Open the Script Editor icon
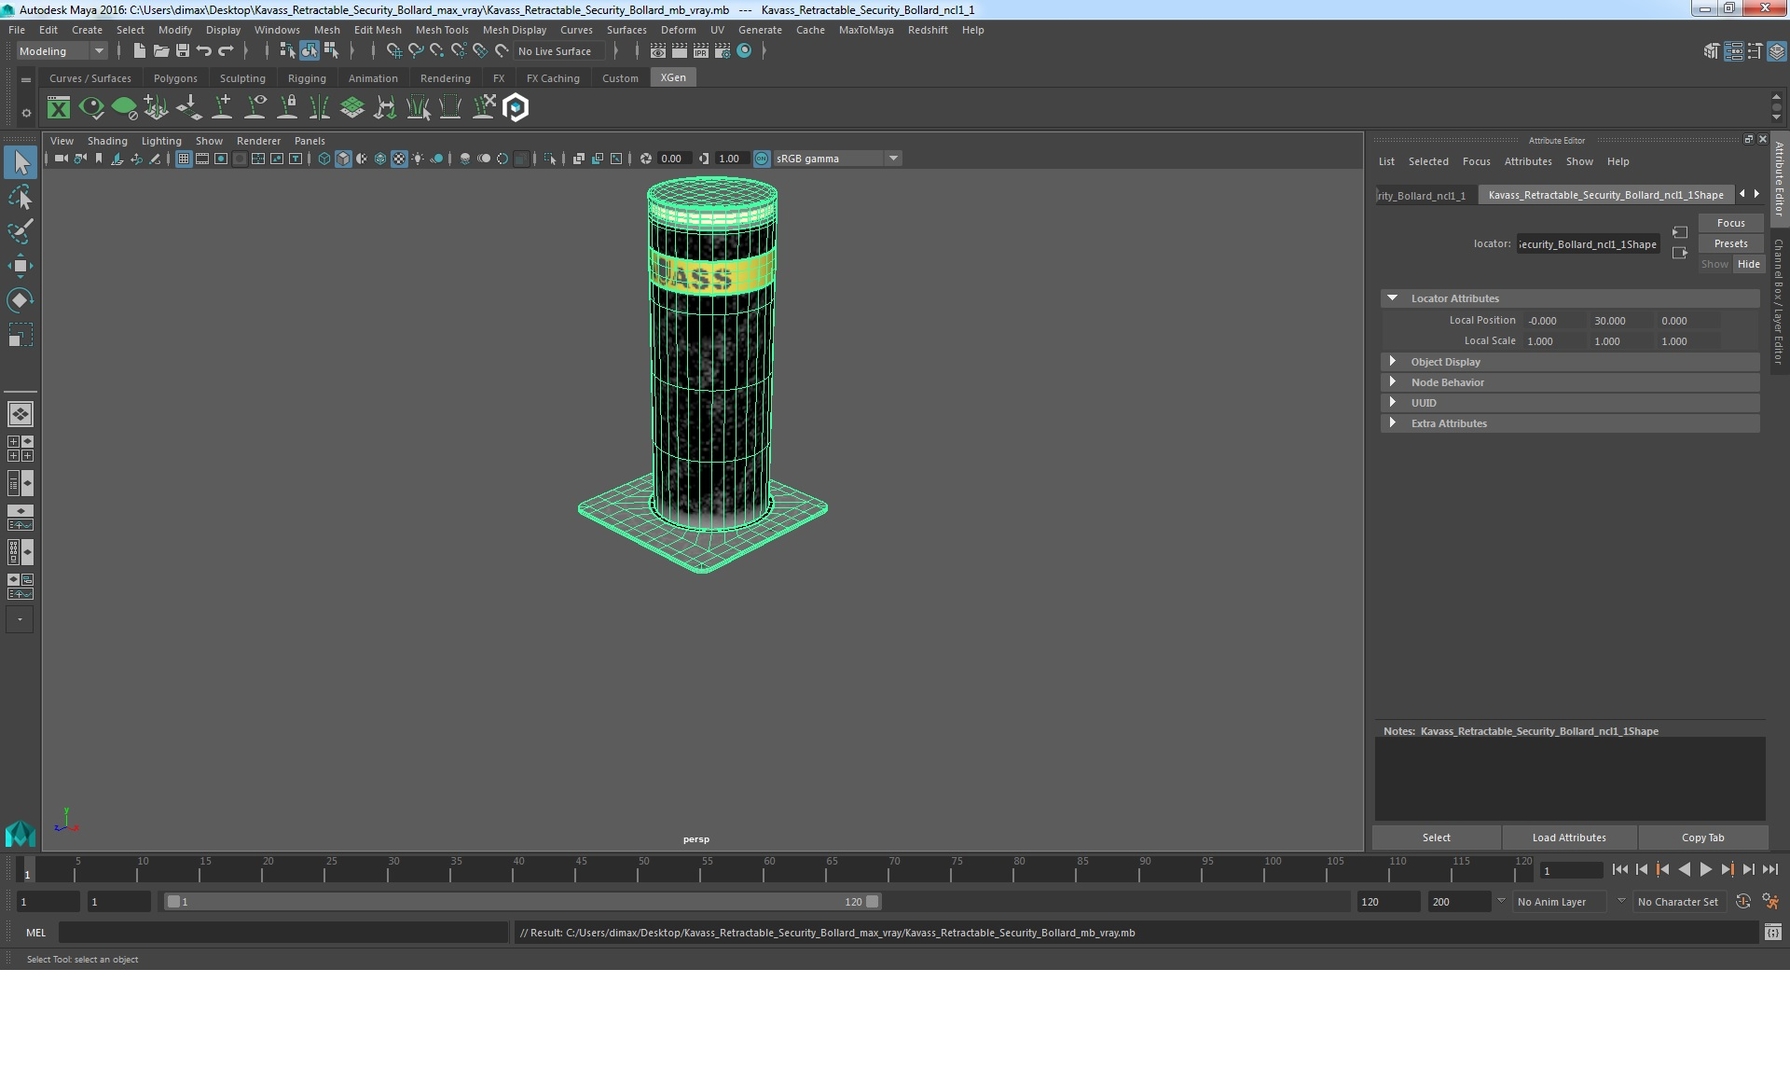 1772,933
